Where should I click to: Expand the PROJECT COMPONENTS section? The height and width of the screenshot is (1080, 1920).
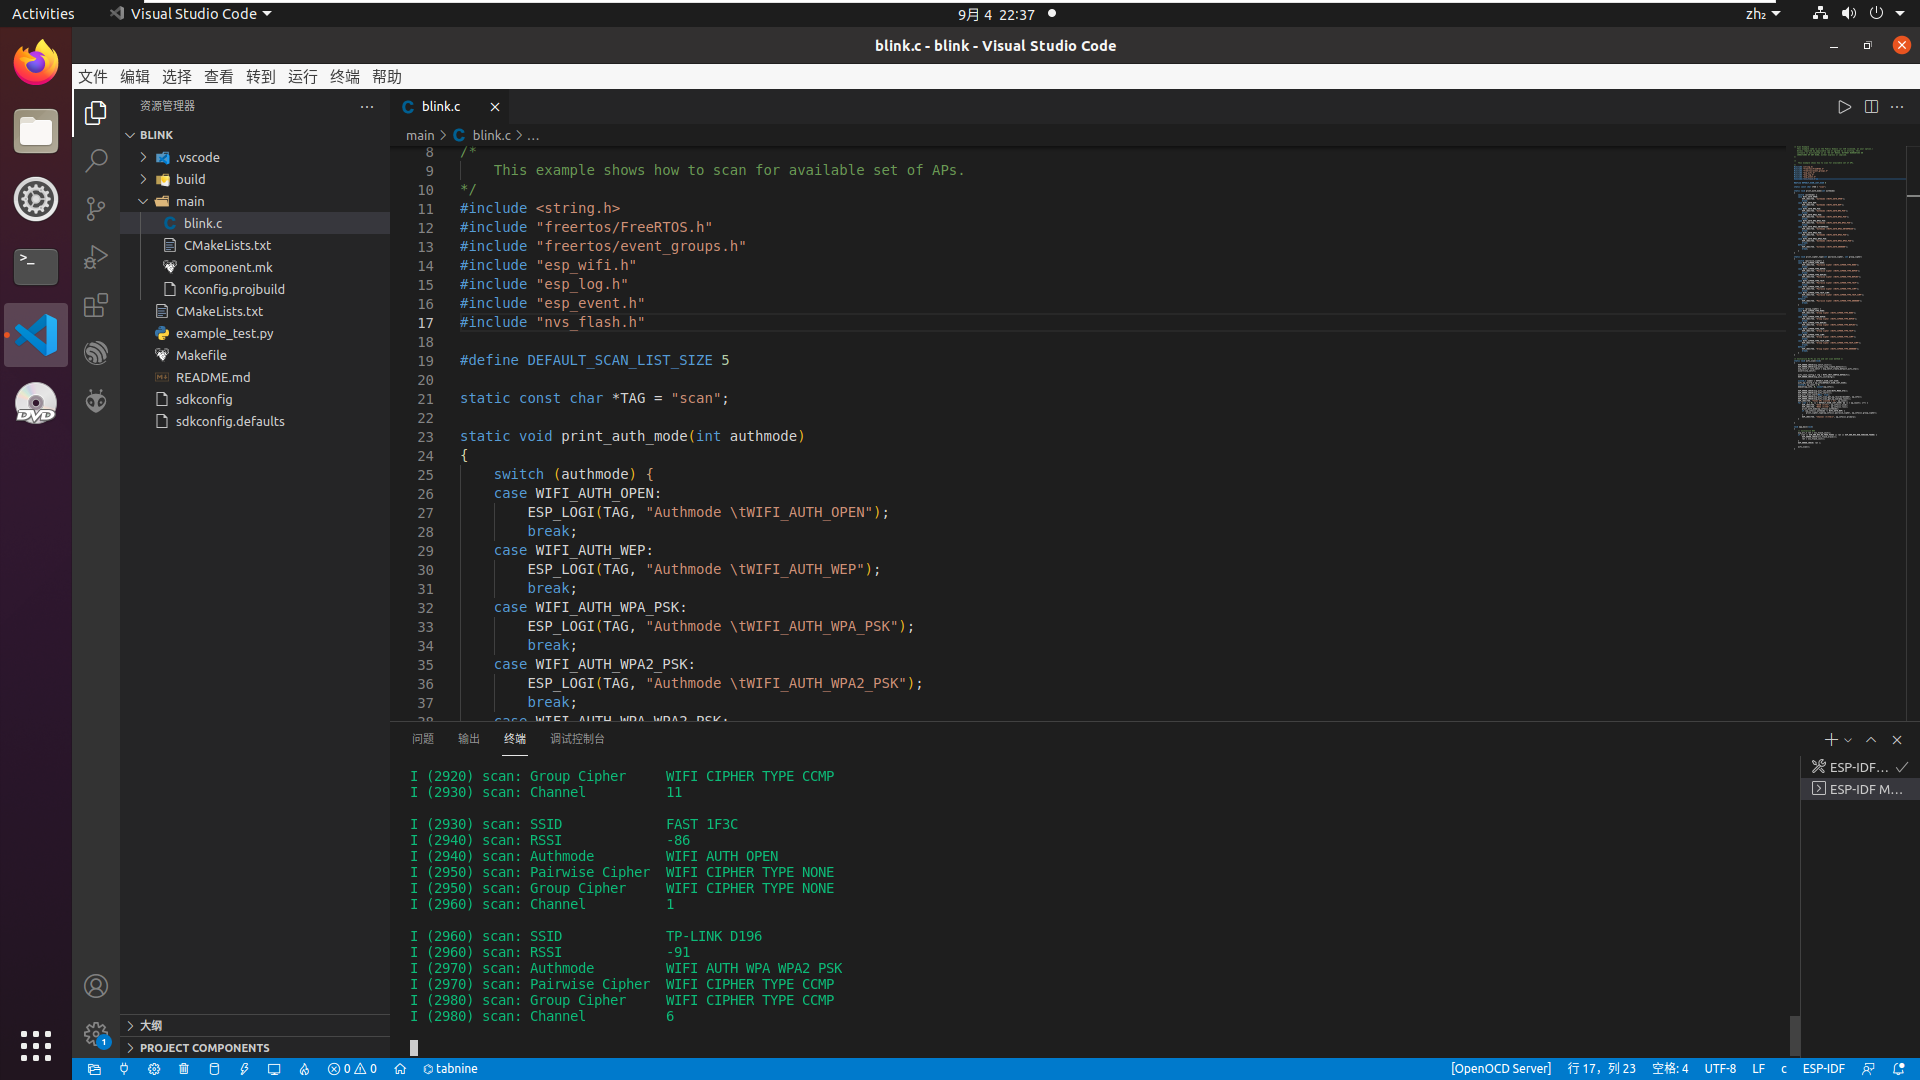pos(204,1048)
